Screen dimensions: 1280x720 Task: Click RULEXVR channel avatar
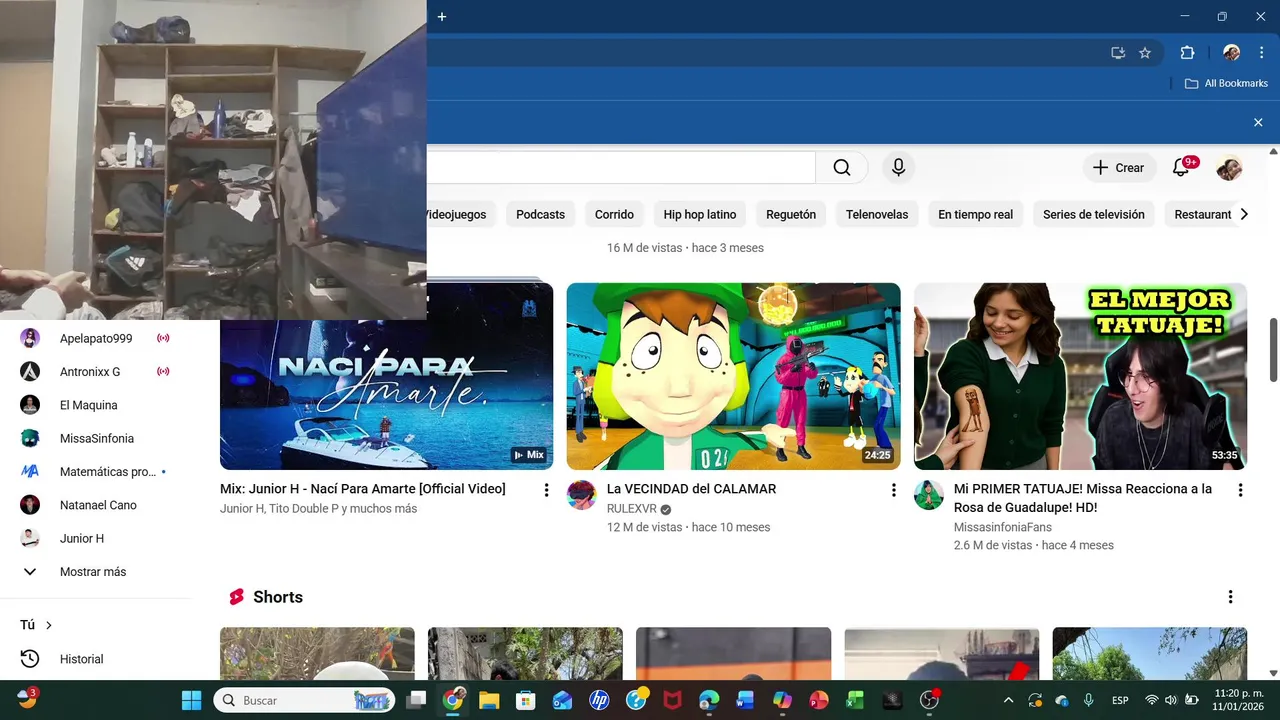(x=582, y=495)
